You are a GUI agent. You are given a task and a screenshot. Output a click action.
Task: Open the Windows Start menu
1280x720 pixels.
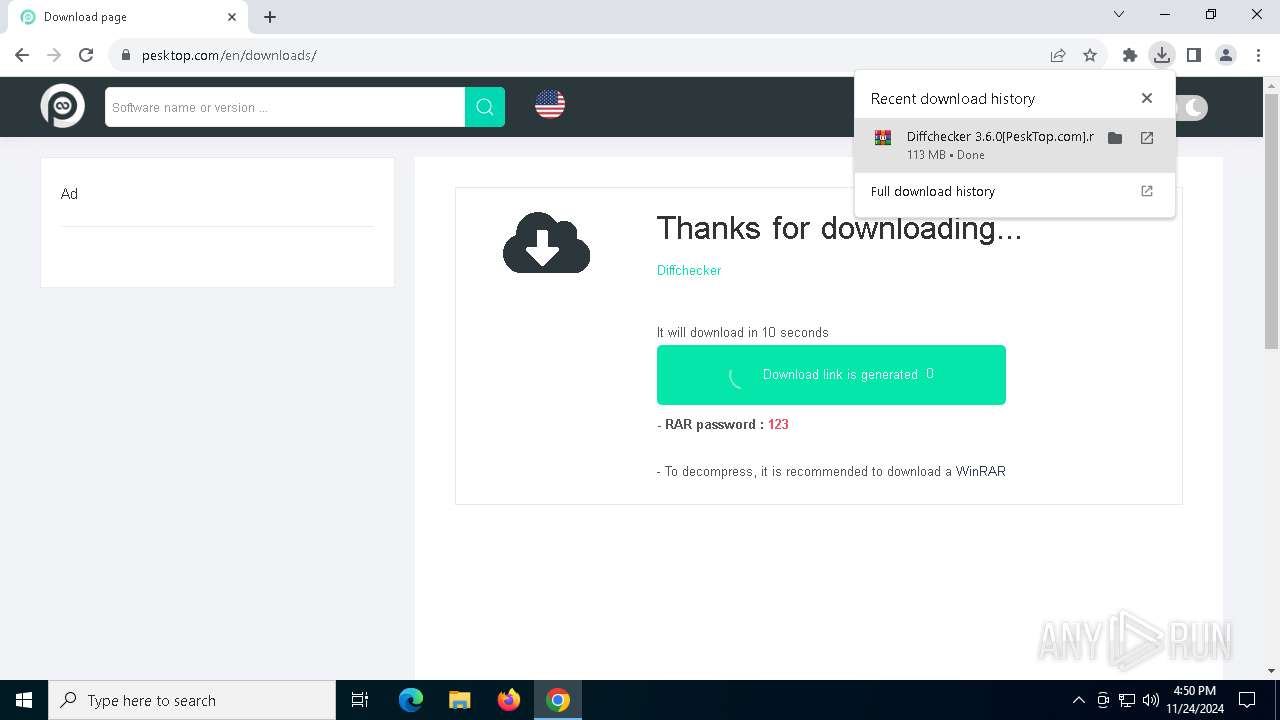[24, 700]
